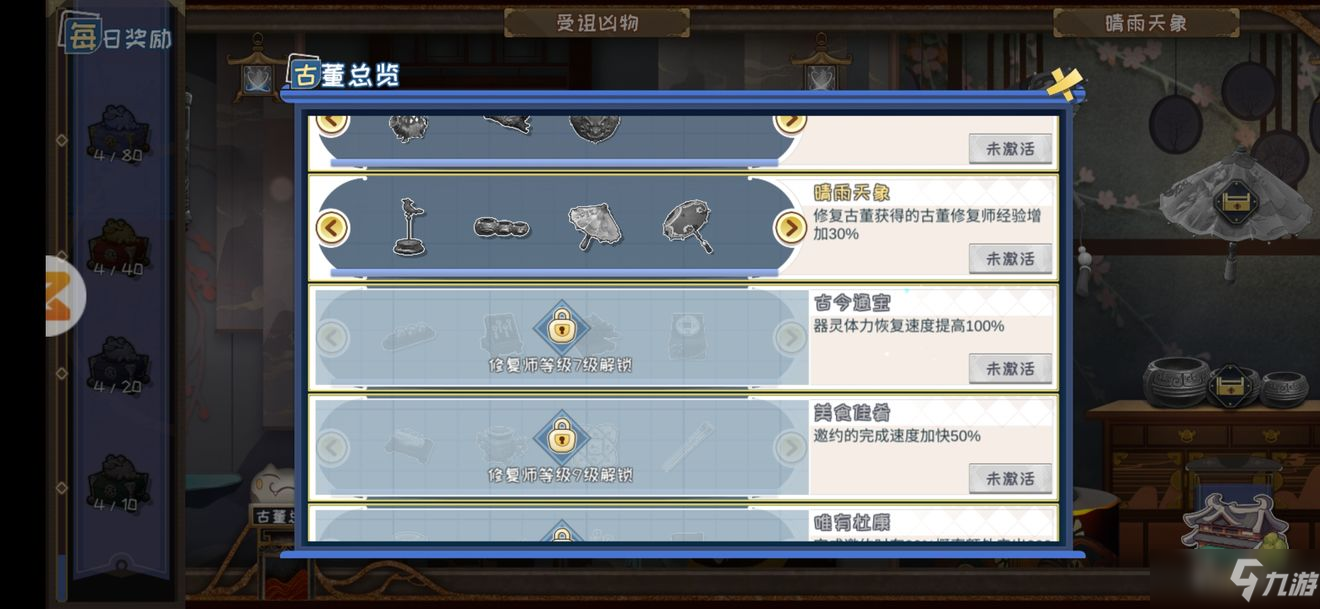Close the 古董总览 panel with the X

coord(1065,85)
